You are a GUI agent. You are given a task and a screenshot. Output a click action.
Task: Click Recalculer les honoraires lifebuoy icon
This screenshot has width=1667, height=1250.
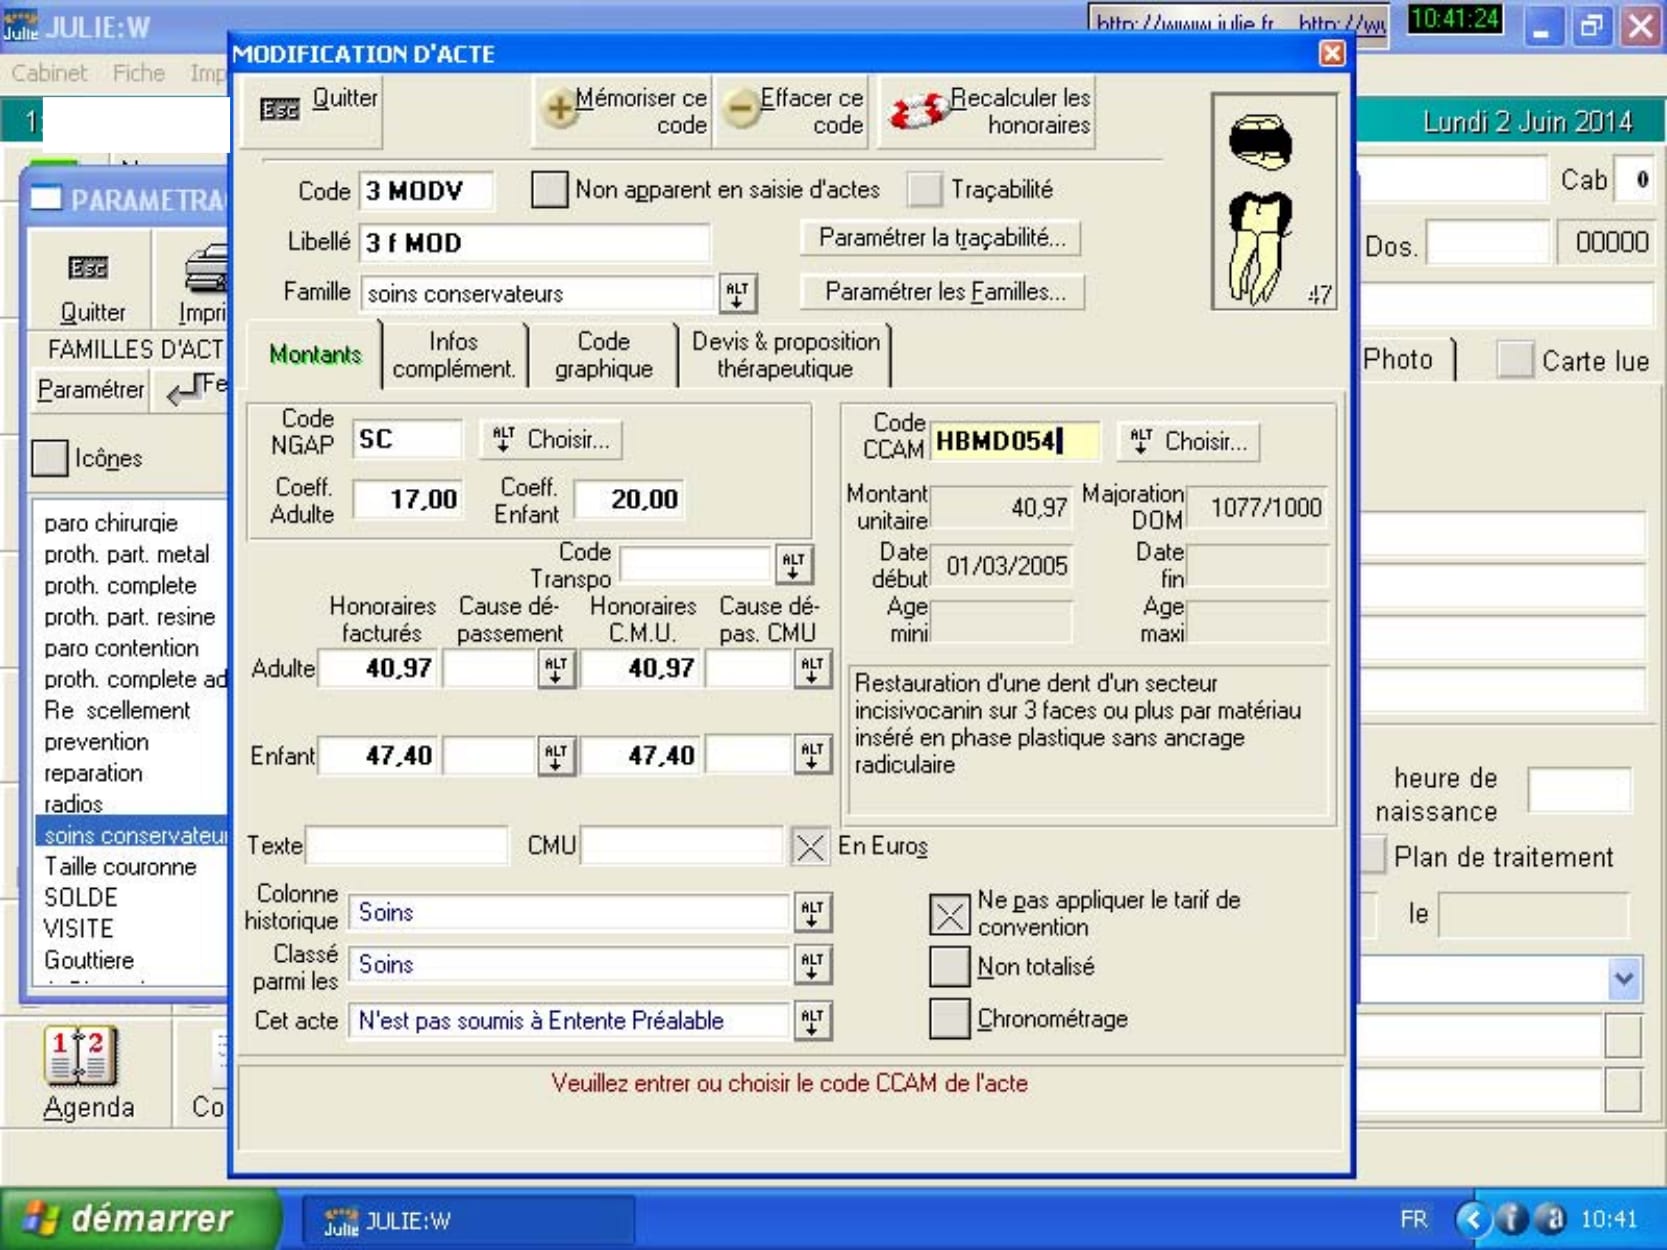917,111
